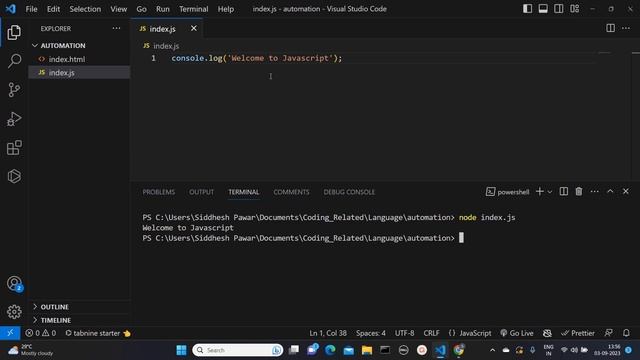The image size is (640, 360).
Task: Open the feedback icon in status bar
Action: coord(609,333)
